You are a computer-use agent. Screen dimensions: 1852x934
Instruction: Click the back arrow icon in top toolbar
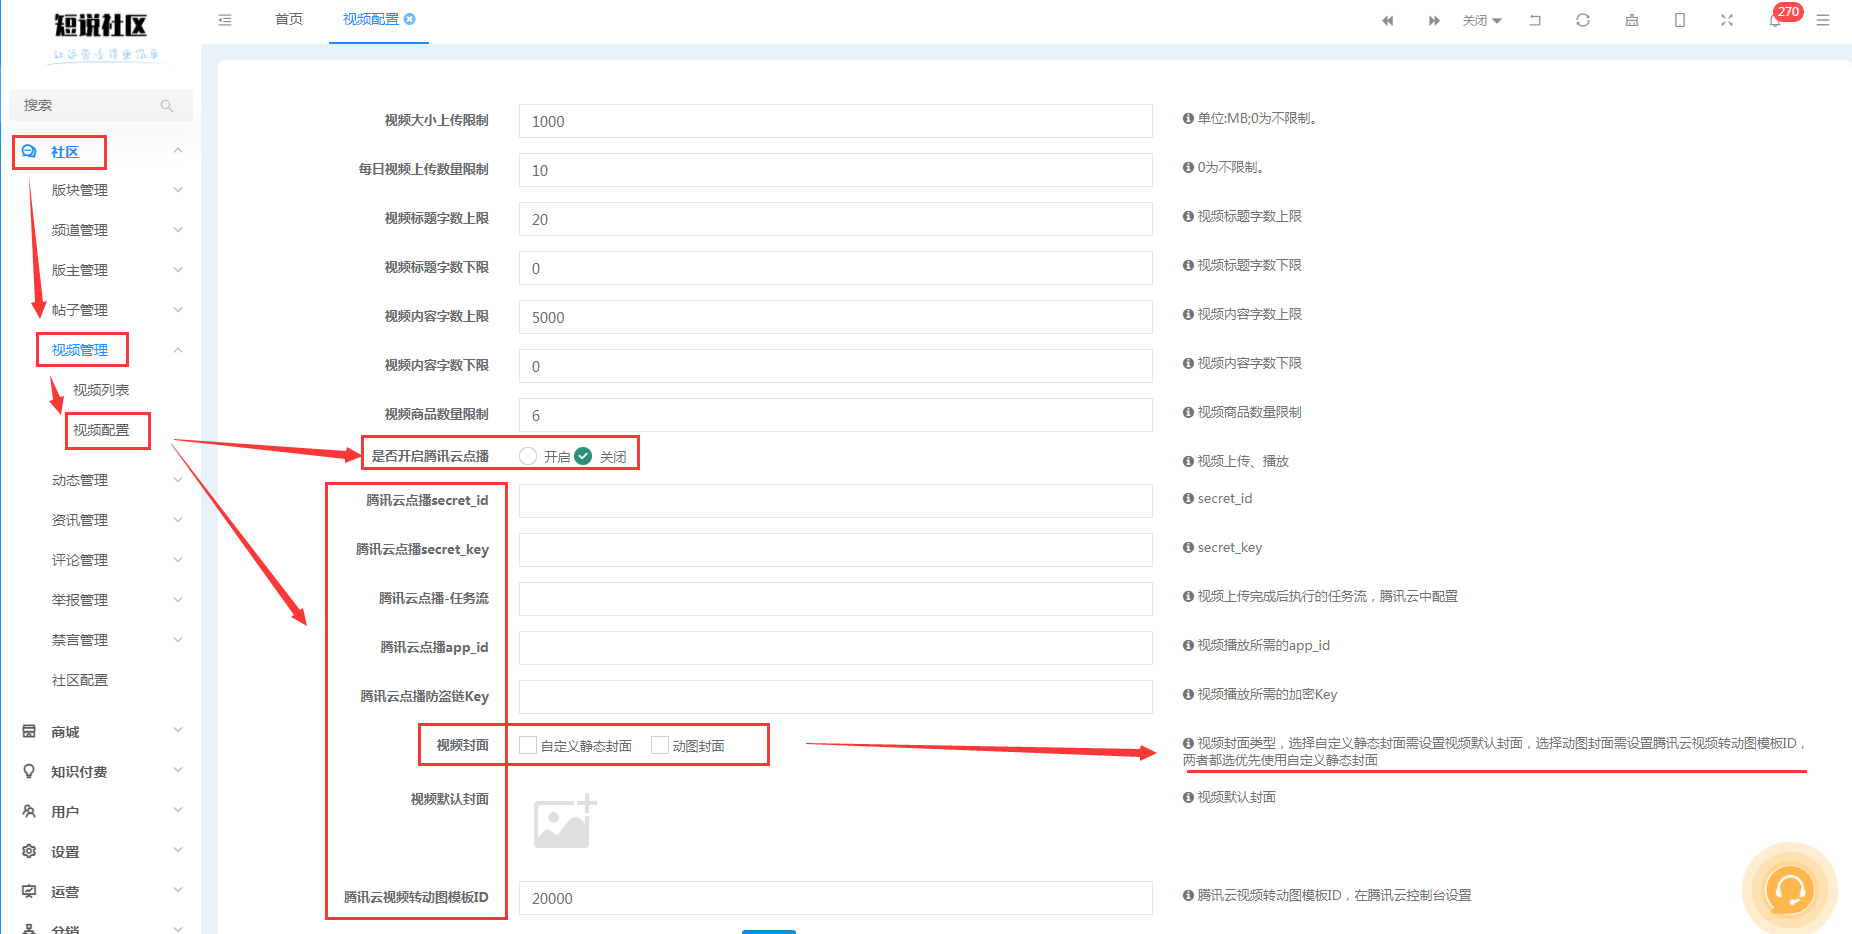click(x=1535, y=20)
